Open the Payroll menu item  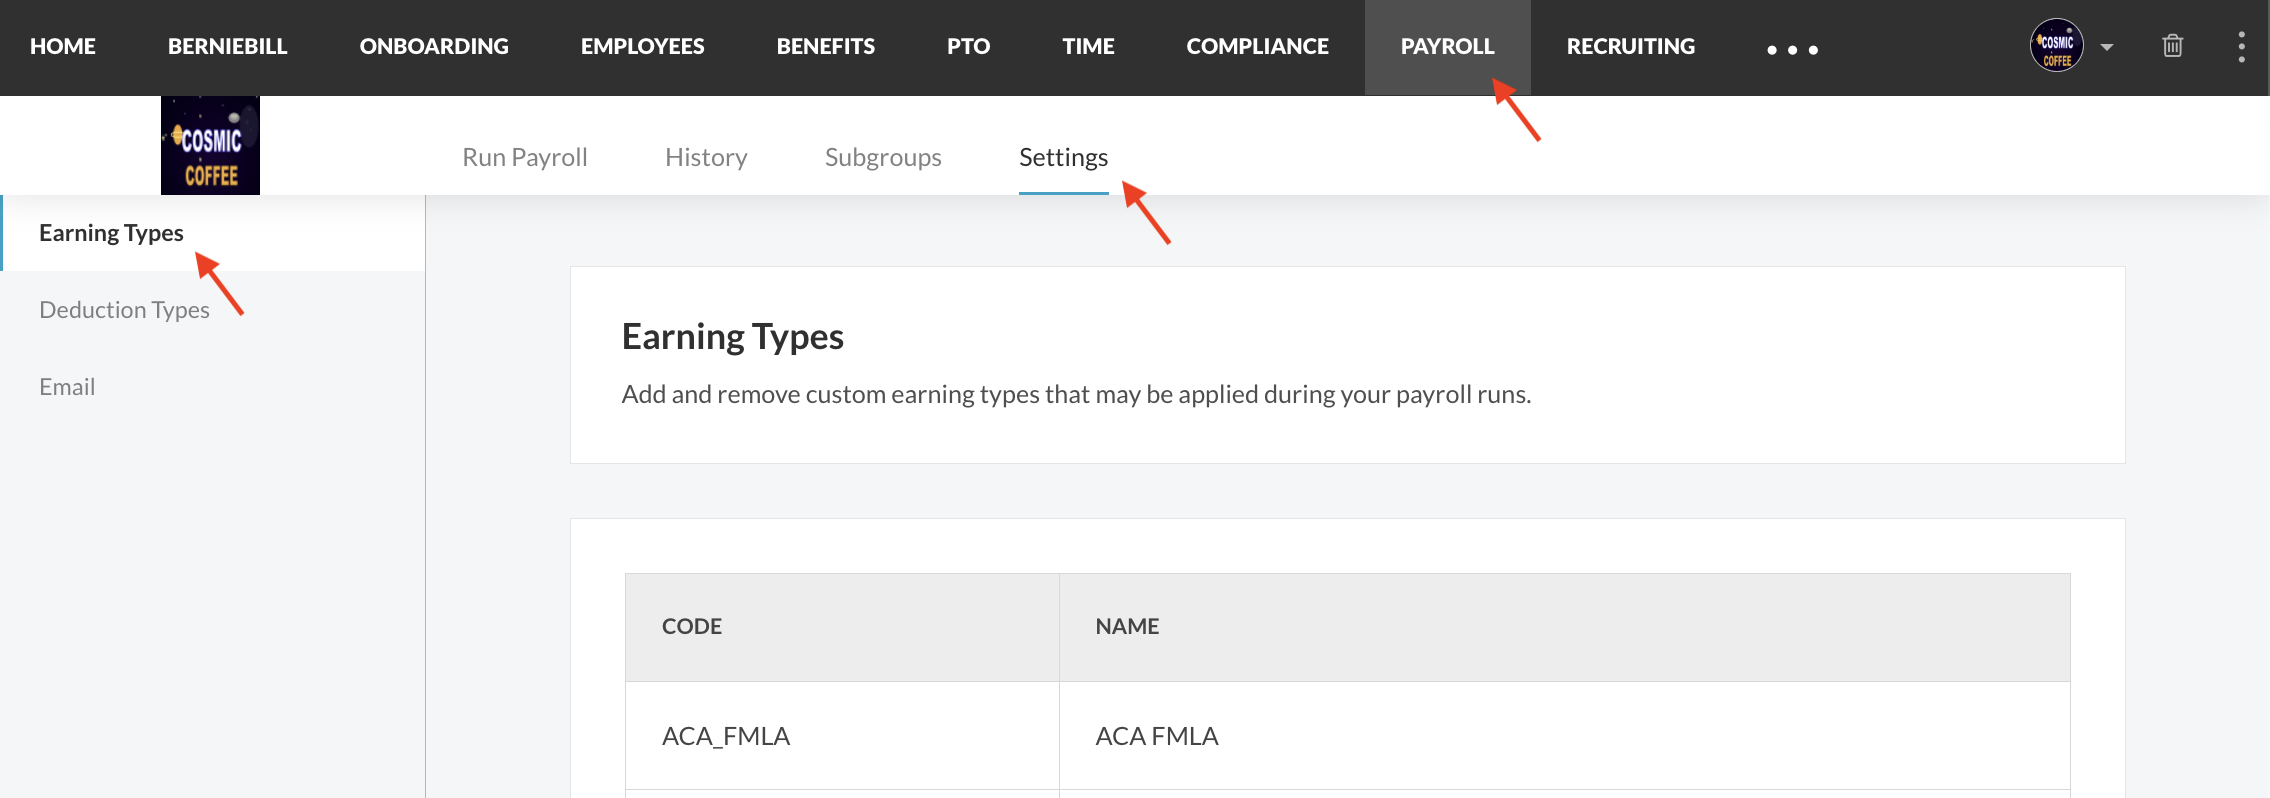pos(1447,47)
